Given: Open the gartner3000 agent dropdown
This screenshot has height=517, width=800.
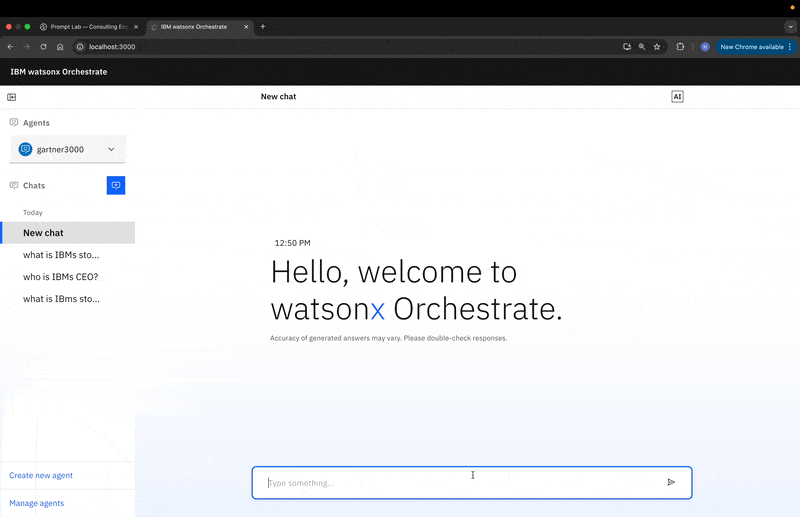Looking at the screenshot, I should [67, 150].
